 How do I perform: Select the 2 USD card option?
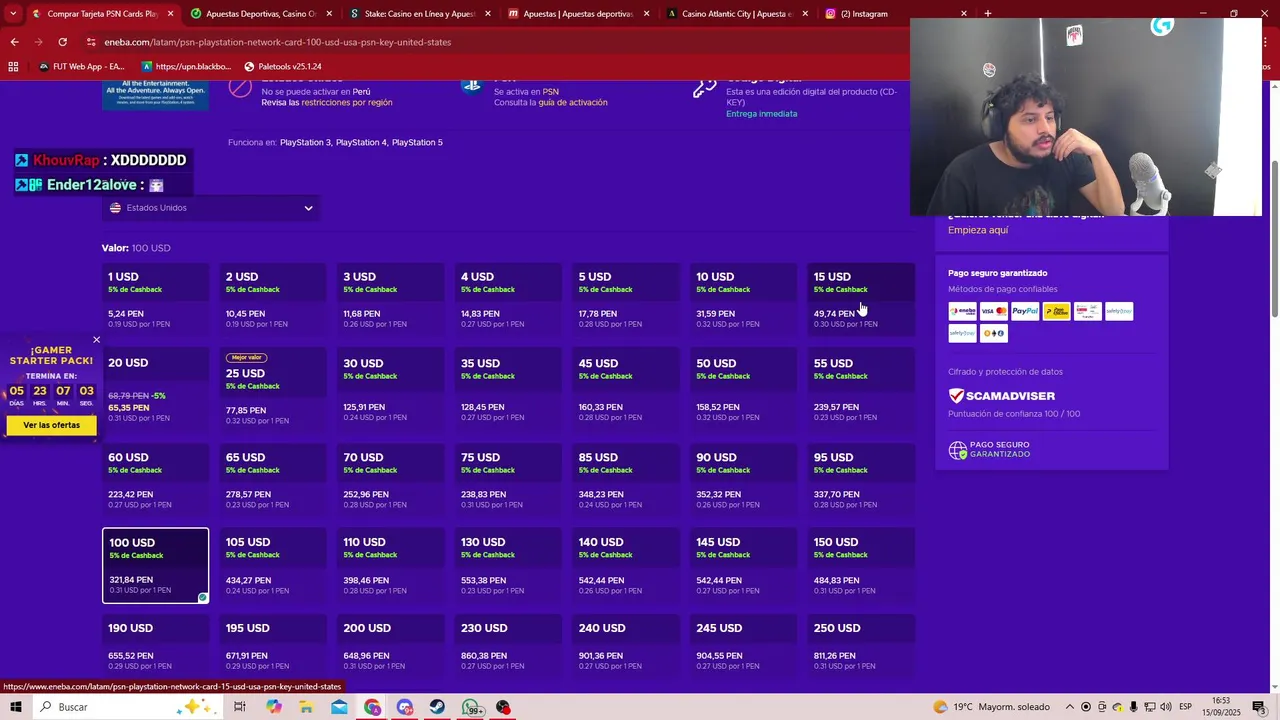point(273,299)
